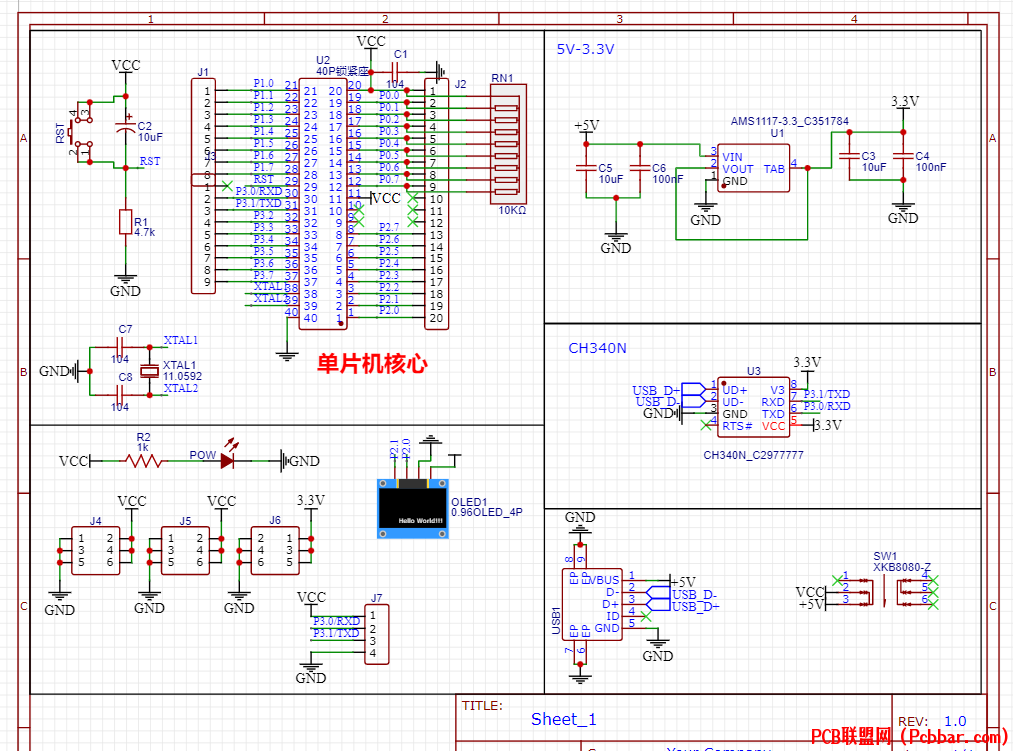Image resolution: width=1013 pixels, height=751 pixels.
Task: Click the XTAL1 crystal oscillator symbol
Action: point(149,371)
